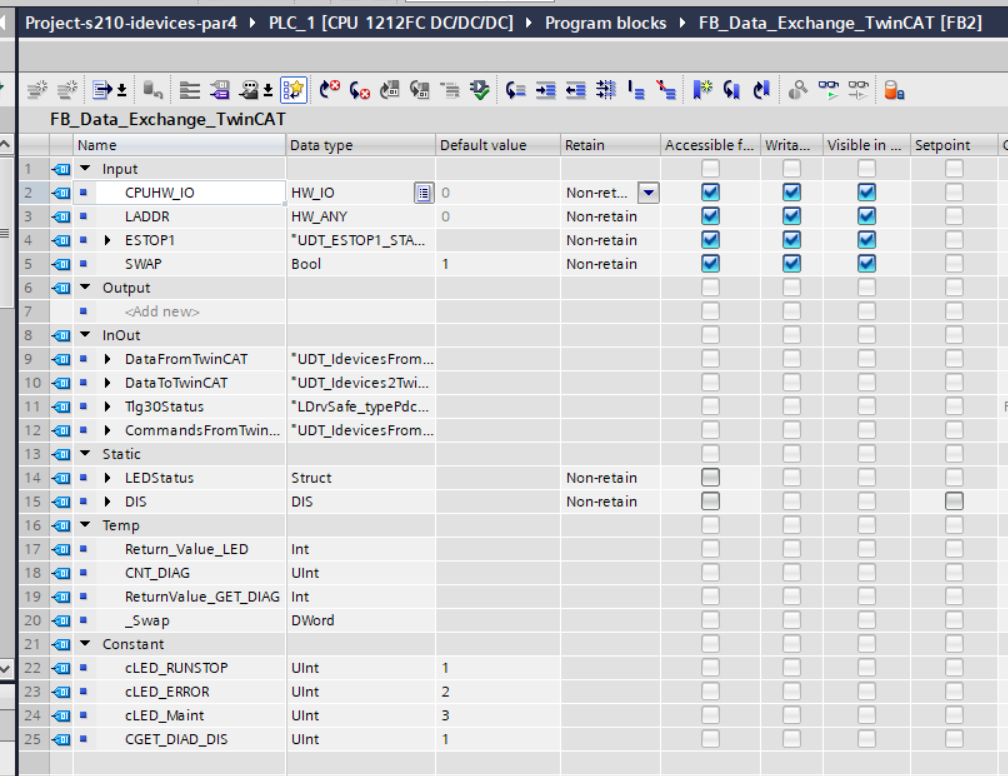
Task: Click the auto-format text icon with double arrows
Action: coord(606,90)
